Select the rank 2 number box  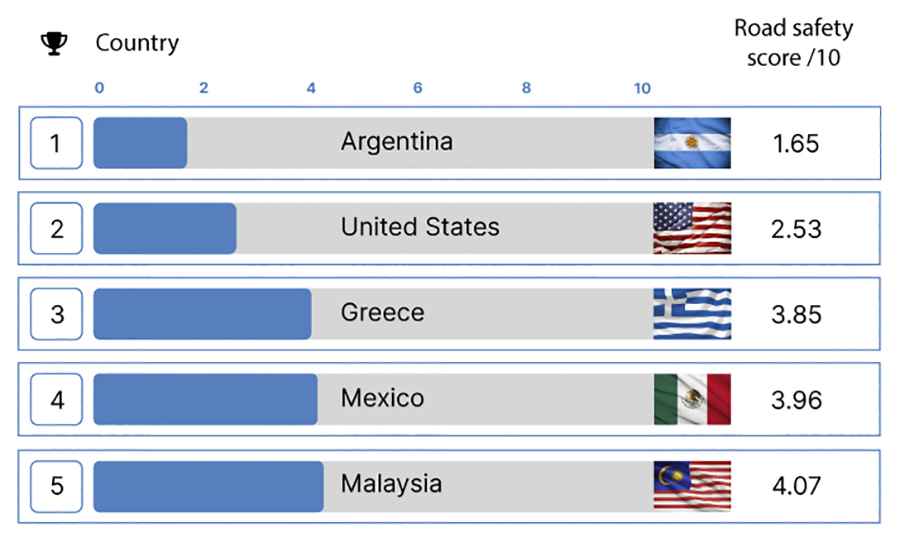pos(56,228)
